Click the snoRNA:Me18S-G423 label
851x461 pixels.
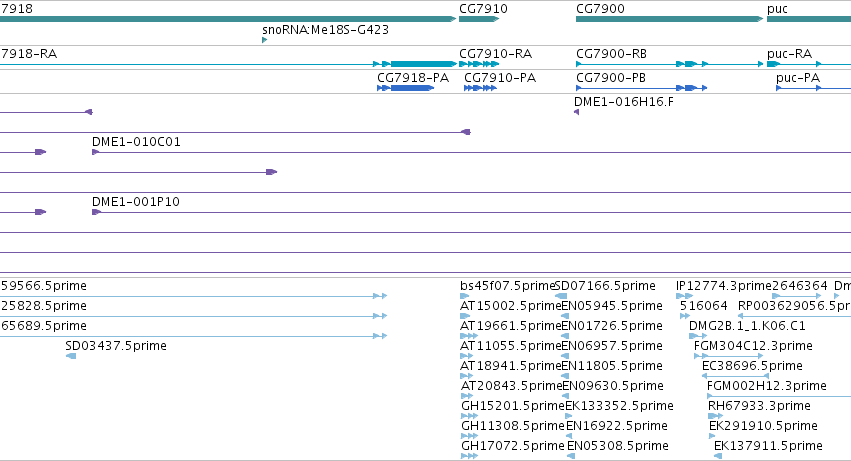click(325, 30)
